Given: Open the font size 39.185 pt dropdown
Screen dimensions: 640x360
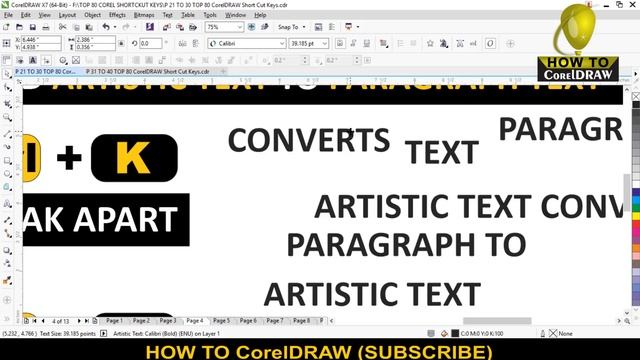Looking at the screenshot, I should point(324,43).
